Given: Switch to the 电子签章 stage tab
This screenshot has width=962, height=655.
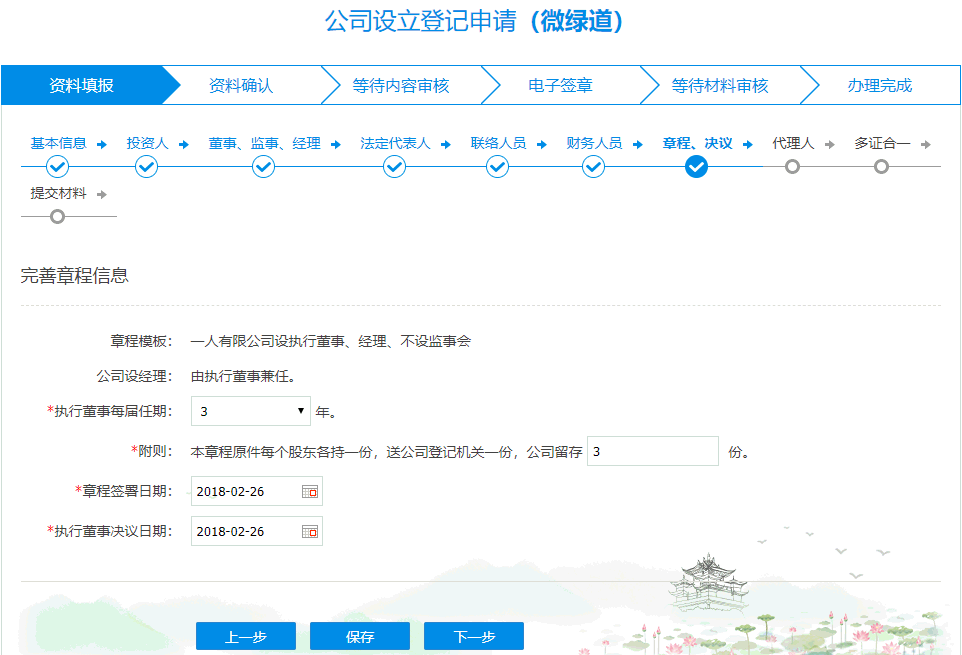Looking at the screenshot, I should 564,85.
